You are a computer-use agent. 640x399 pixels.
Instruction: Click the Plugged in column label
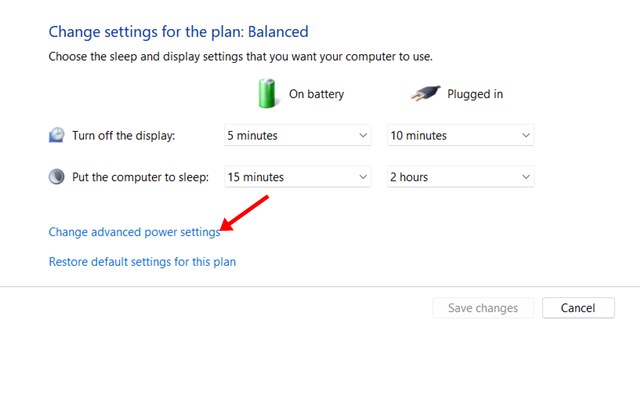475,94
